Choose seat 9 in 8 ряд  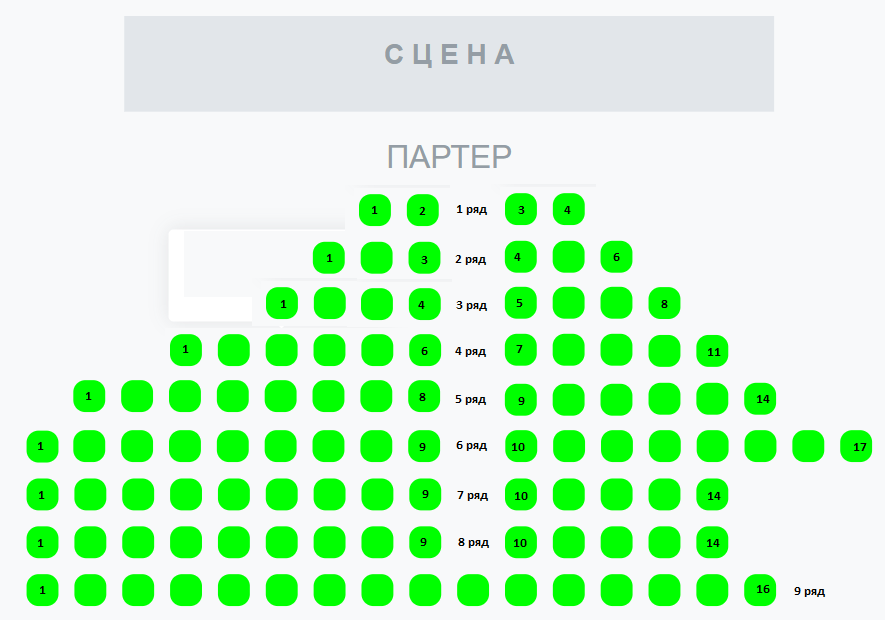(425, 542)
